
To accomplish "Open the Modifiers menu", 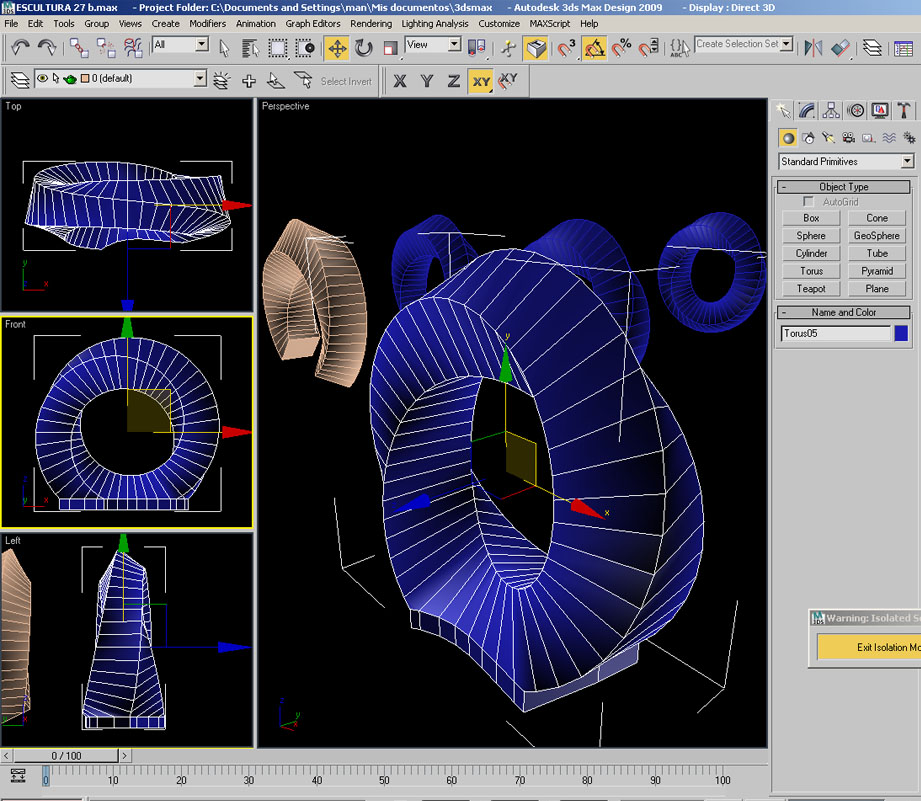I will click(207, 23).
